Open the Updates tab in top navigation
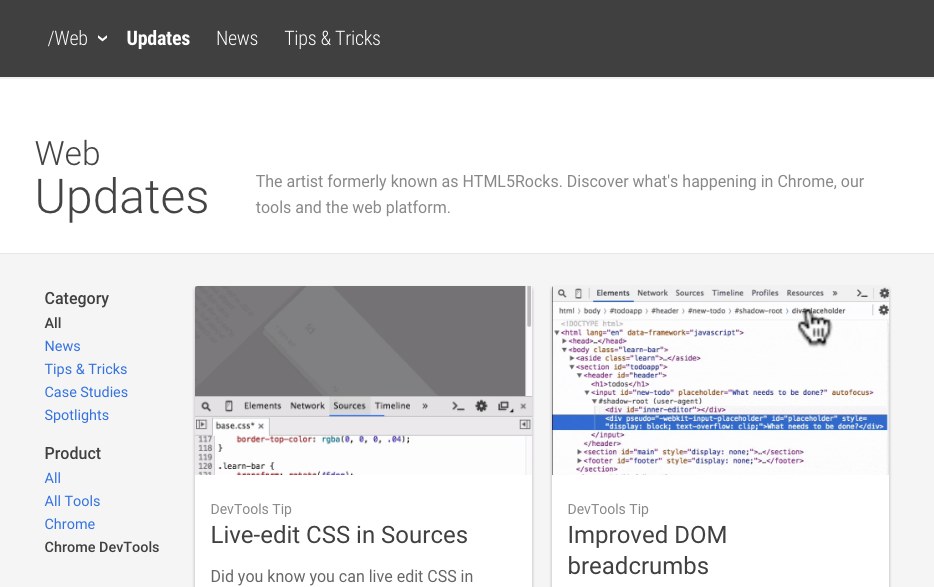934x587 pixels. pos(158,39)
